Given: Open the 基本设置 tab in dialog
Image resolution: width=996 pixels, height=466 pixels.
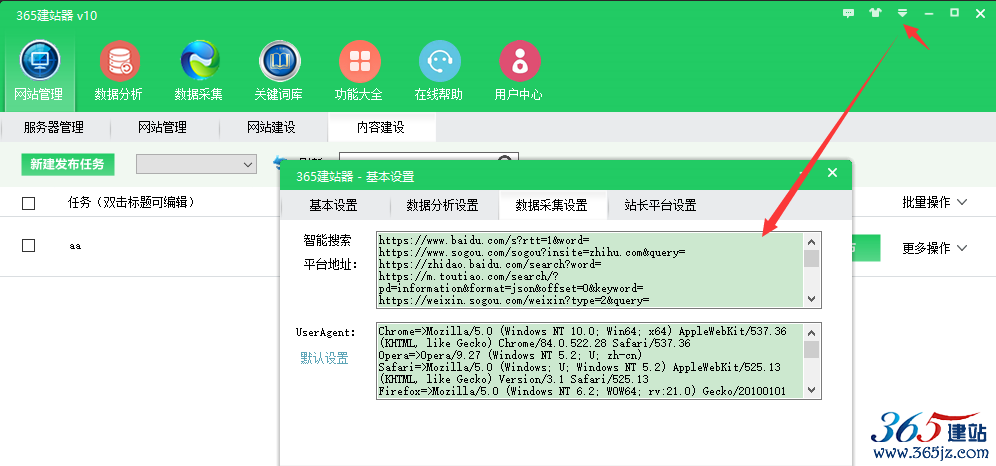Looking at the screenshot, I should point(333,205).
